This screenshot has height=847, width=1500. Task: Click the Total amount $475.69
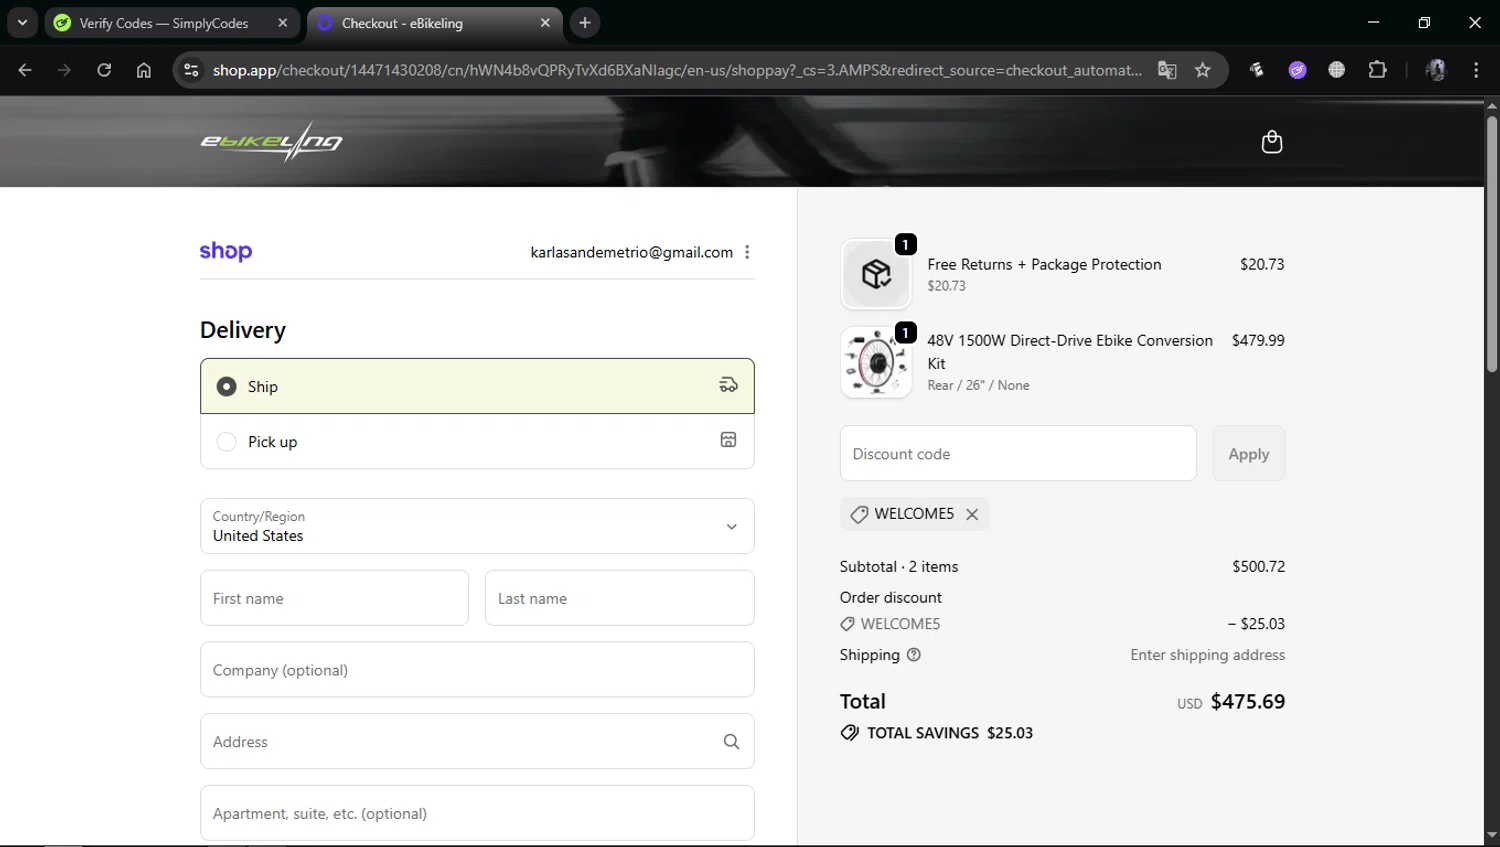[1248, 701]
